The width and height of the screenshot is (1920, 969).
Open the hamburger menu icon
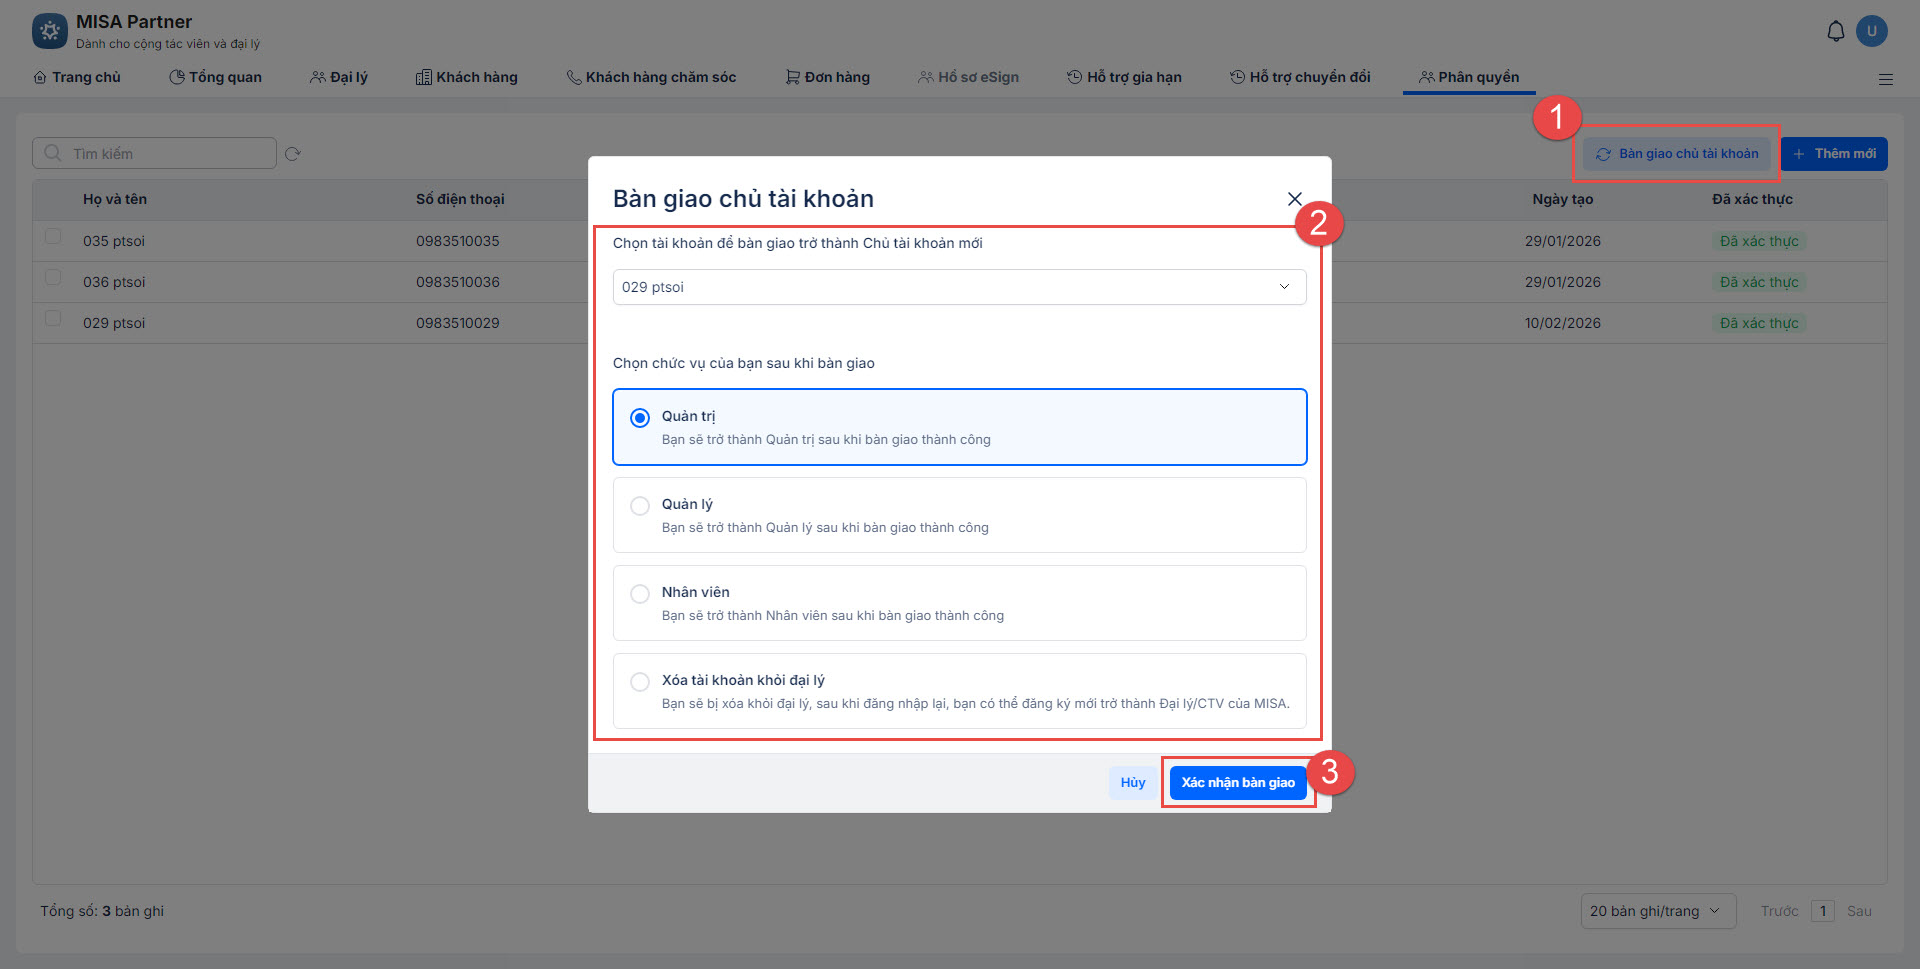tap(1885, 79)
